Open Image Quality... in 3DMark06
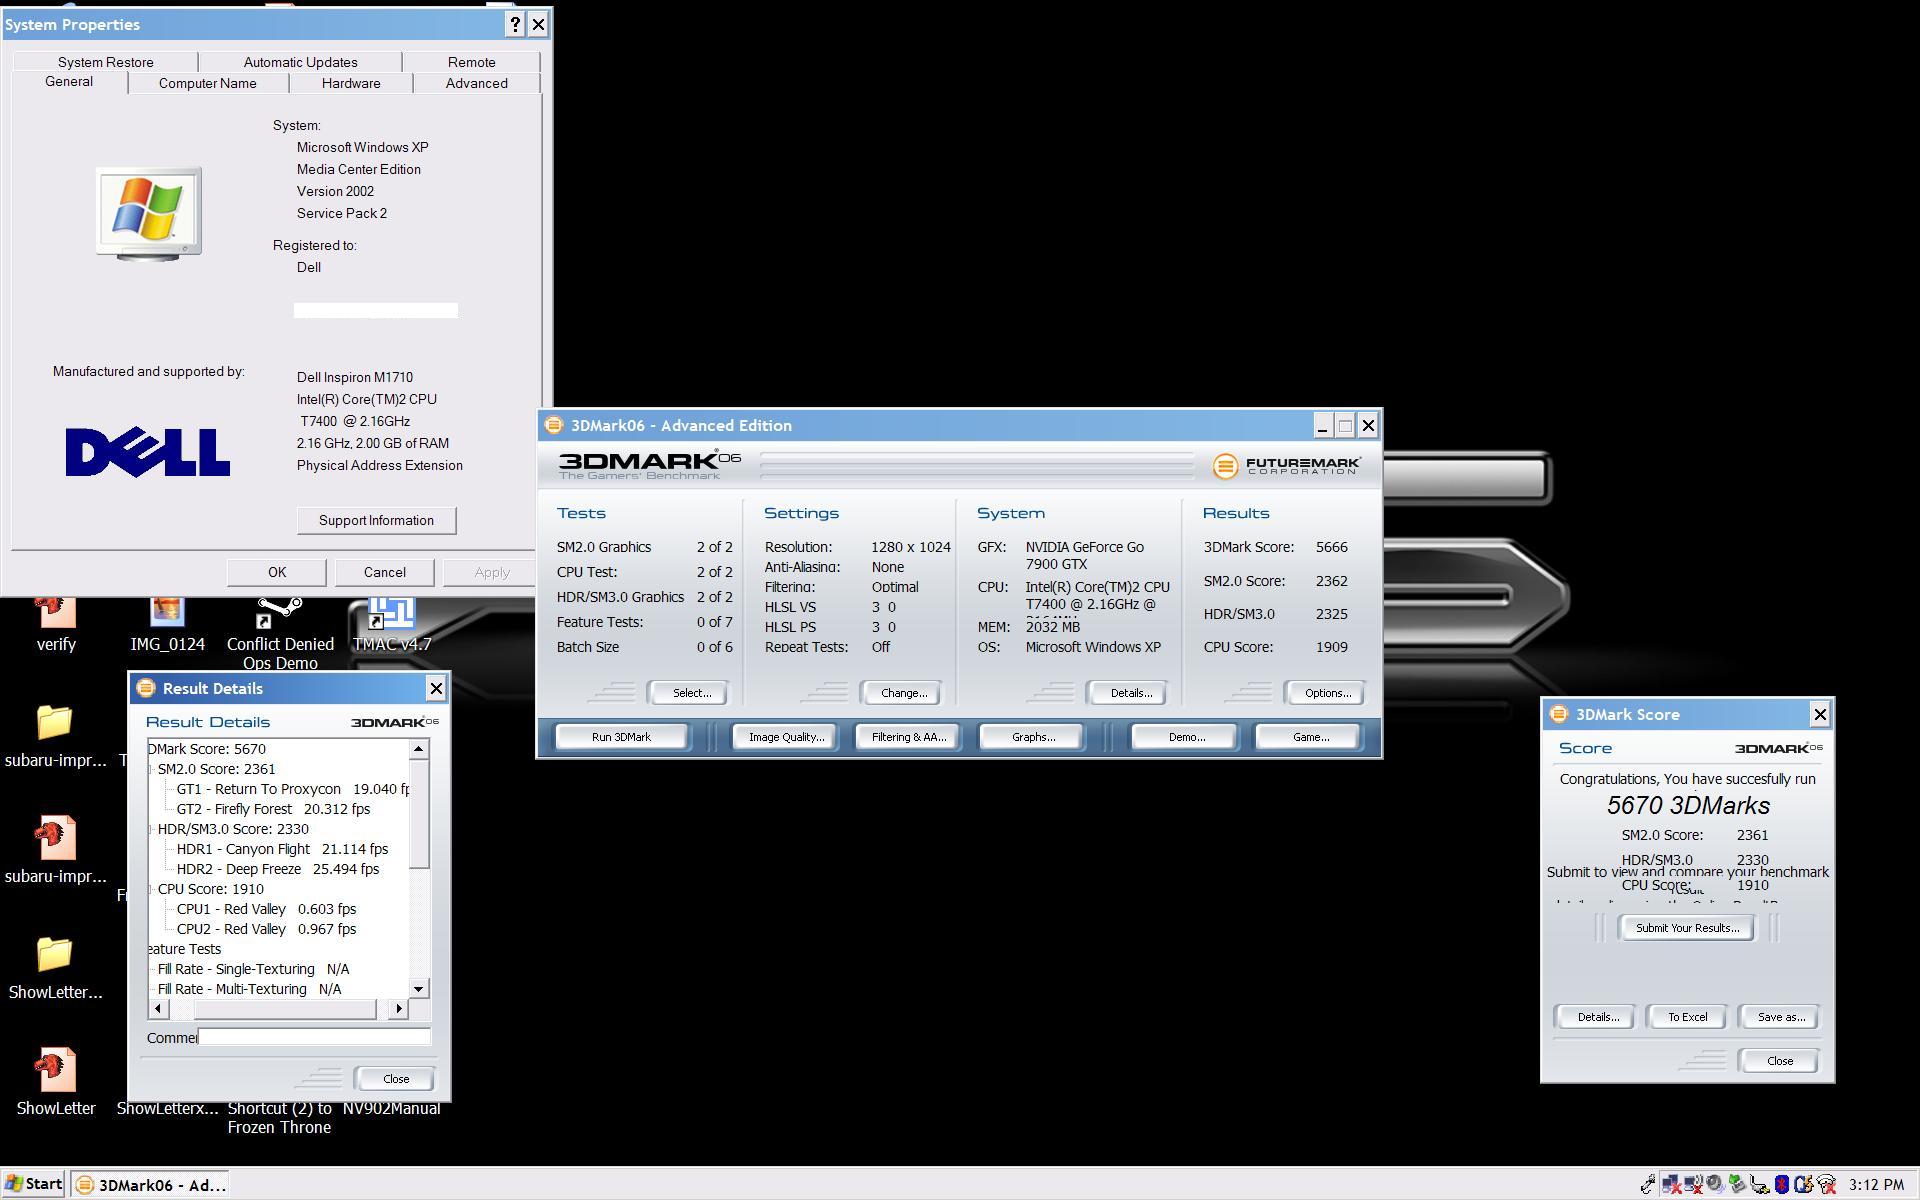Viewport: 1920px width, 1200px height. 786,737
